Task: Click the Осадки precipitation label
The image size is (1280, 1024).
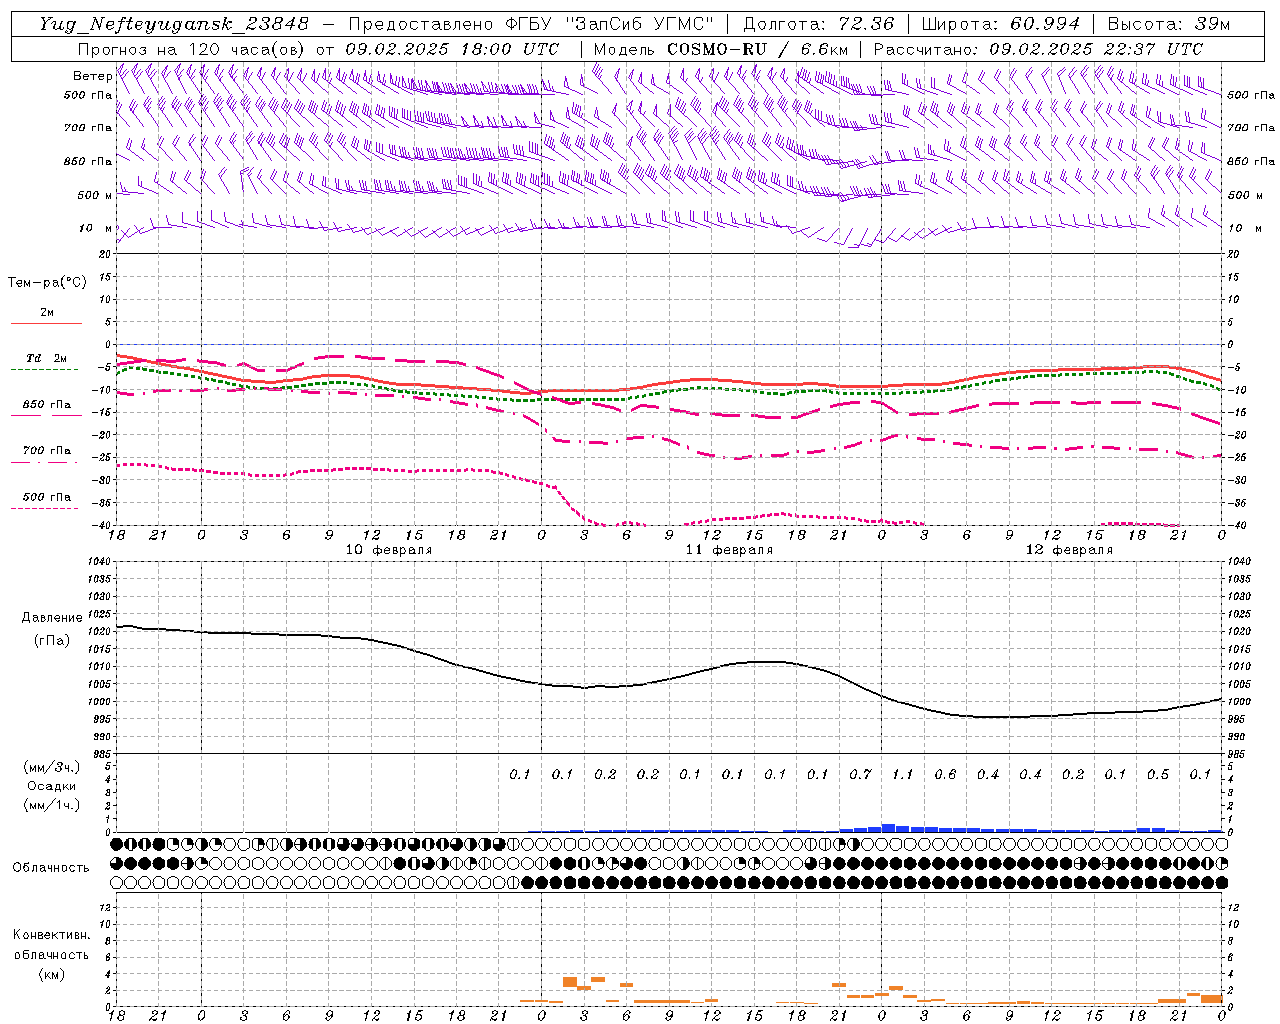Action: point(52,786)
